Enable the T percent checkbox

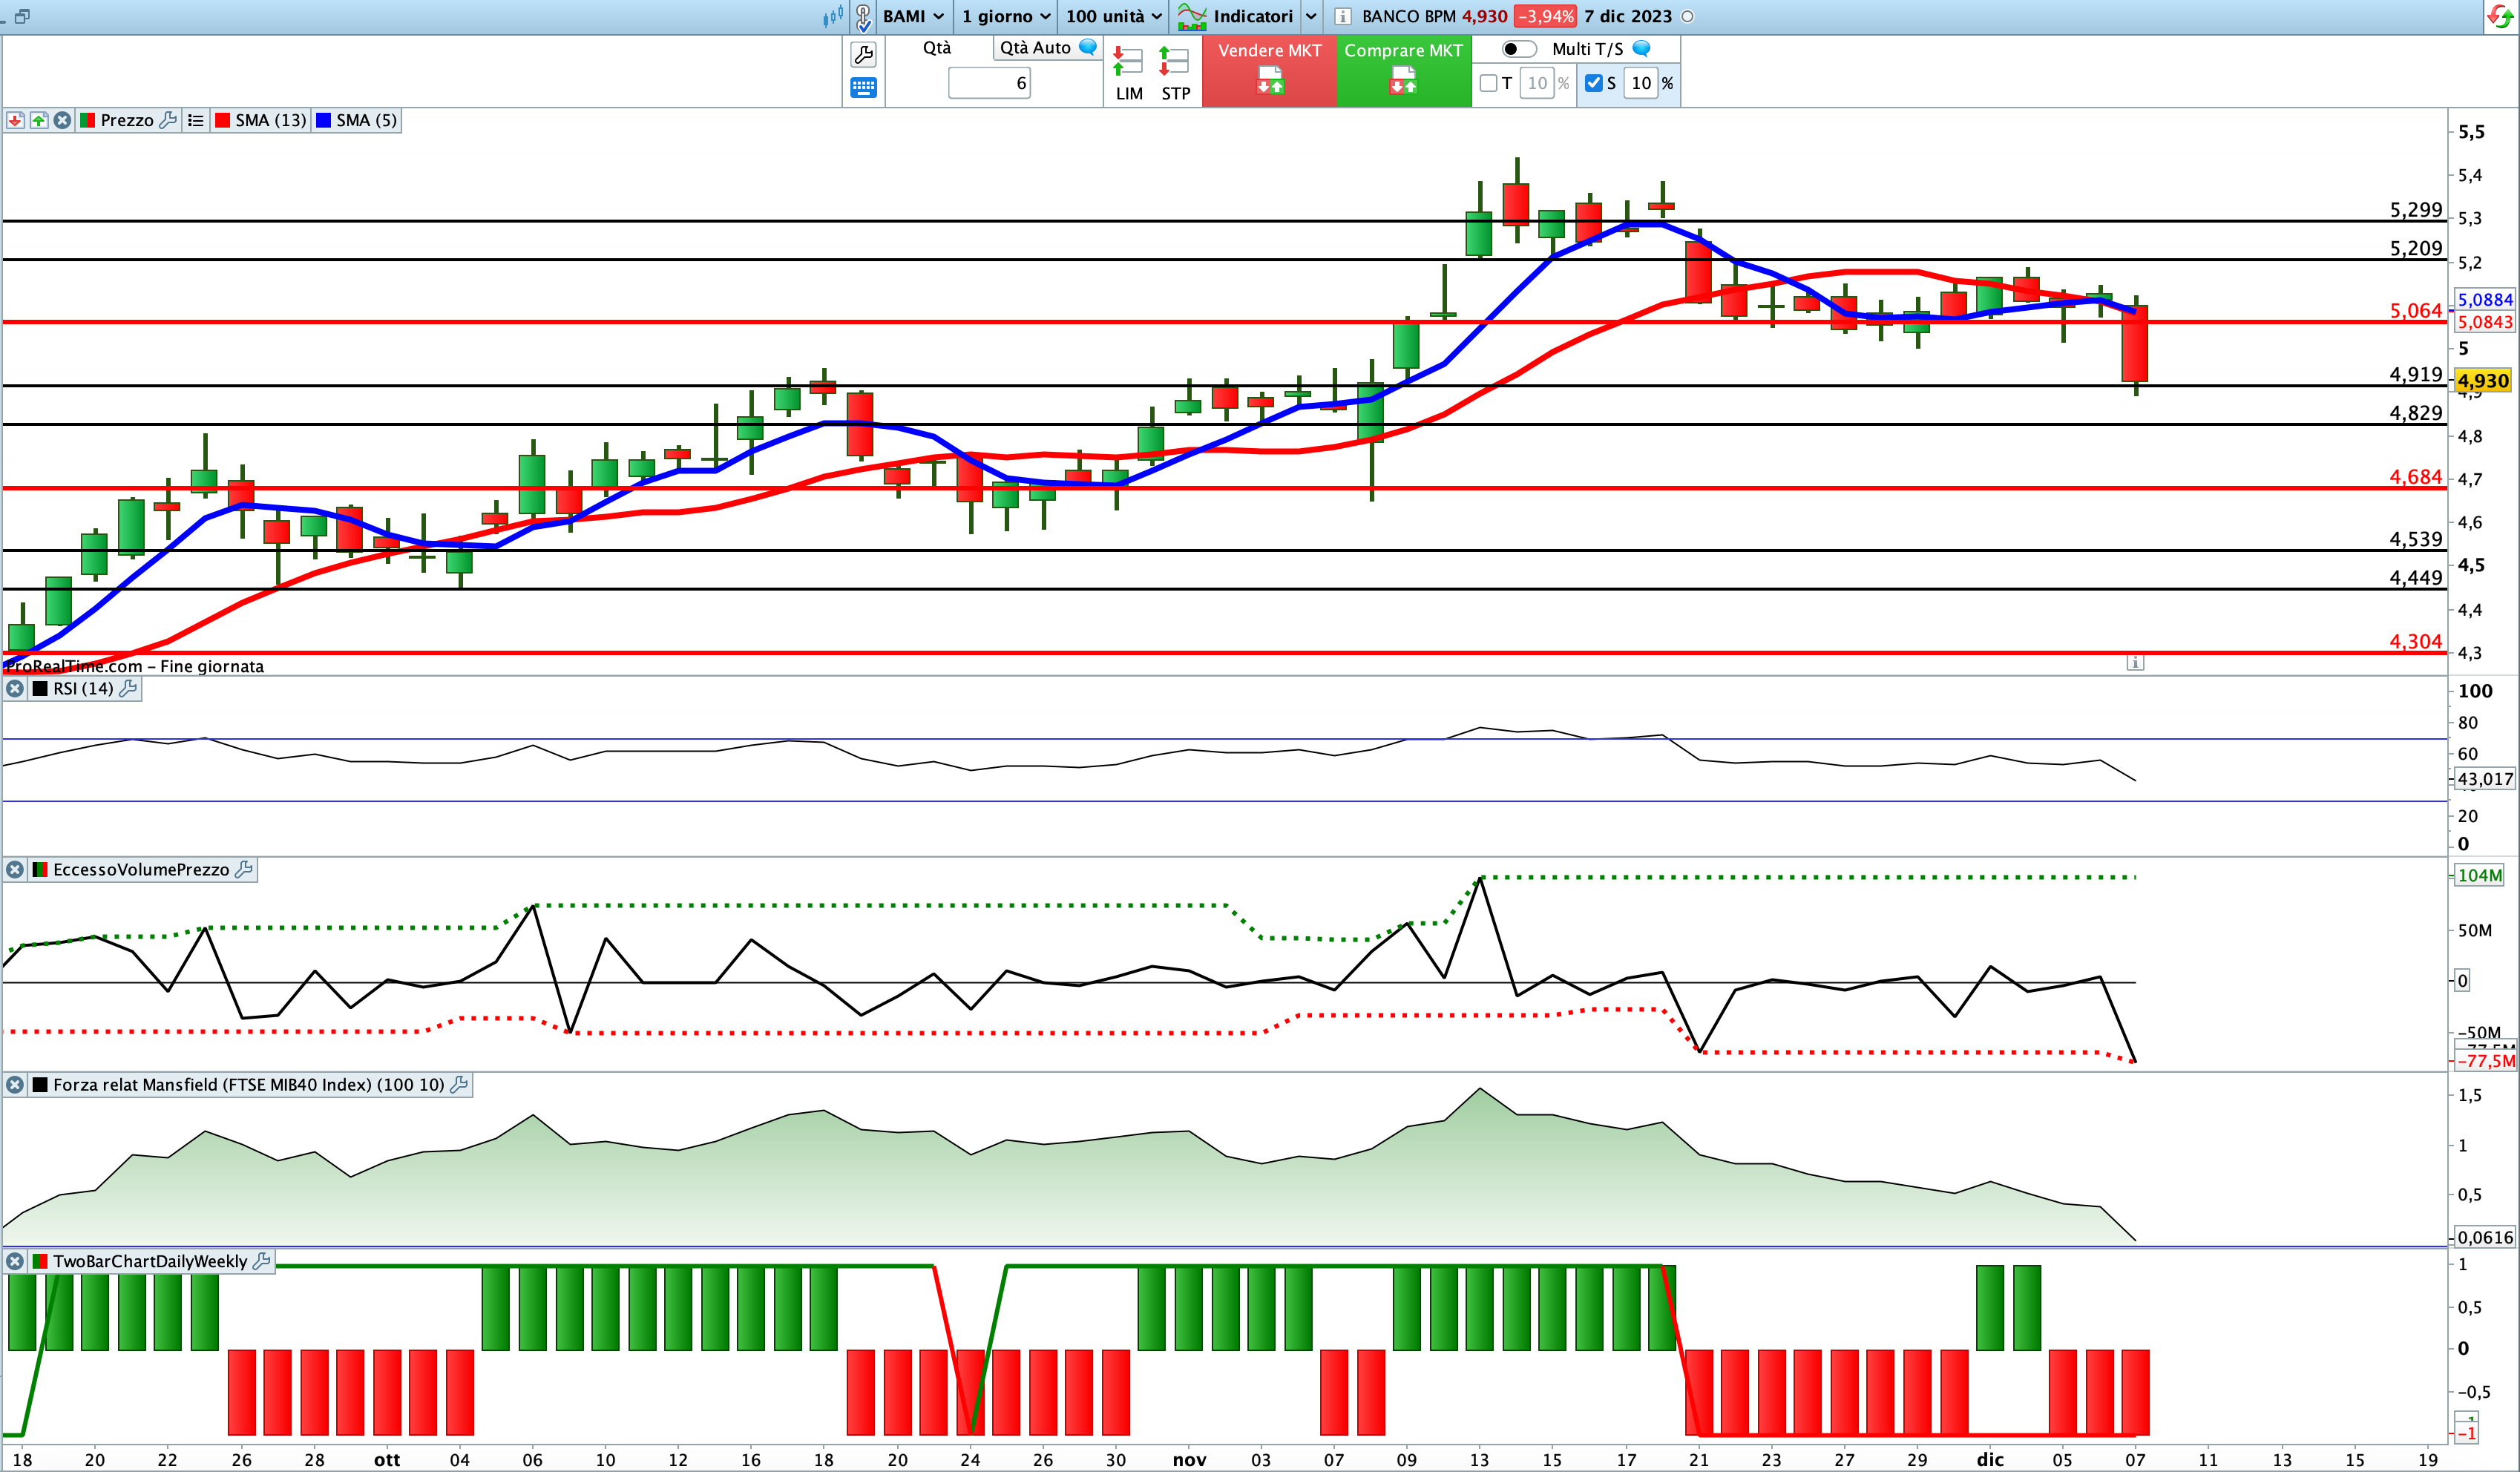[1488, 83]
